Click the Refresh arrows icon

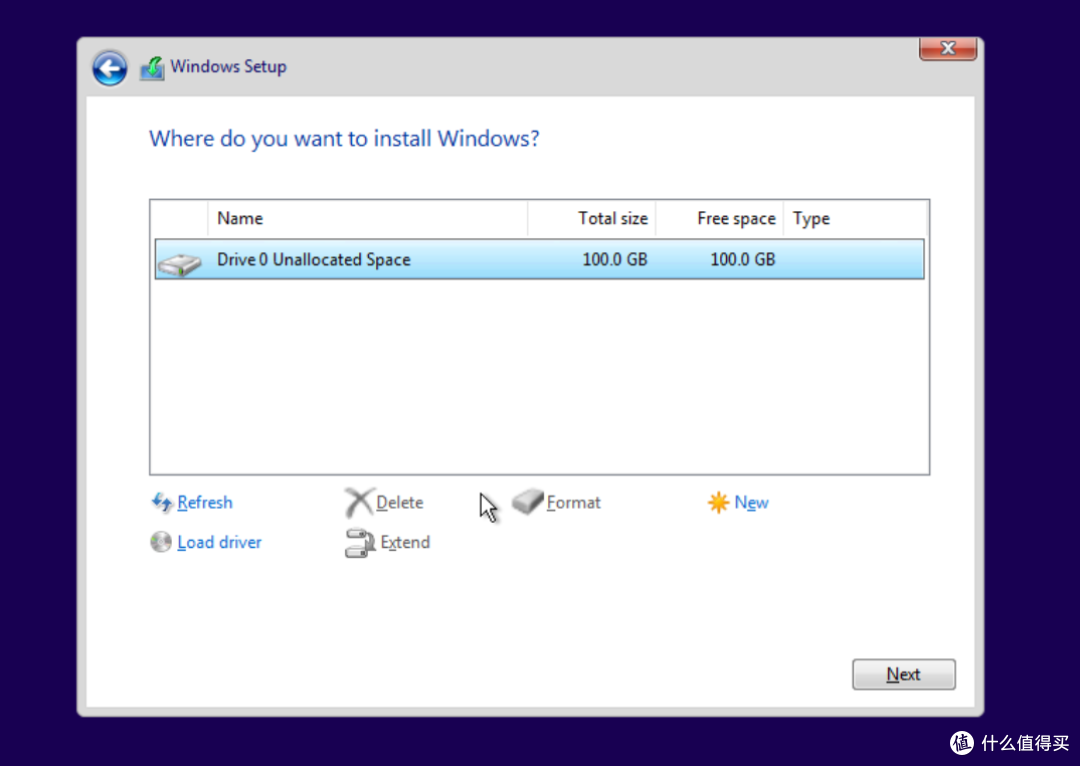click(x=162, y=503)
